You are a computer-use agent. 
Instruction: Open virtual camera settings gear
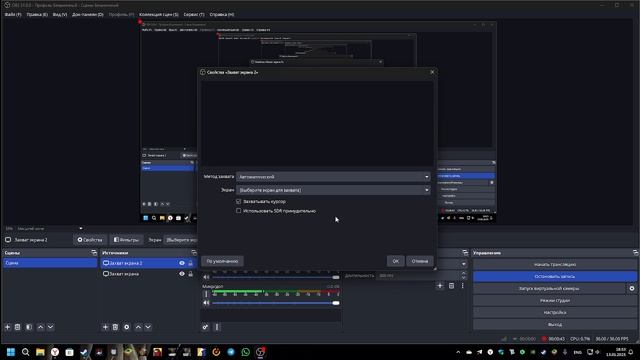(632, 289)
